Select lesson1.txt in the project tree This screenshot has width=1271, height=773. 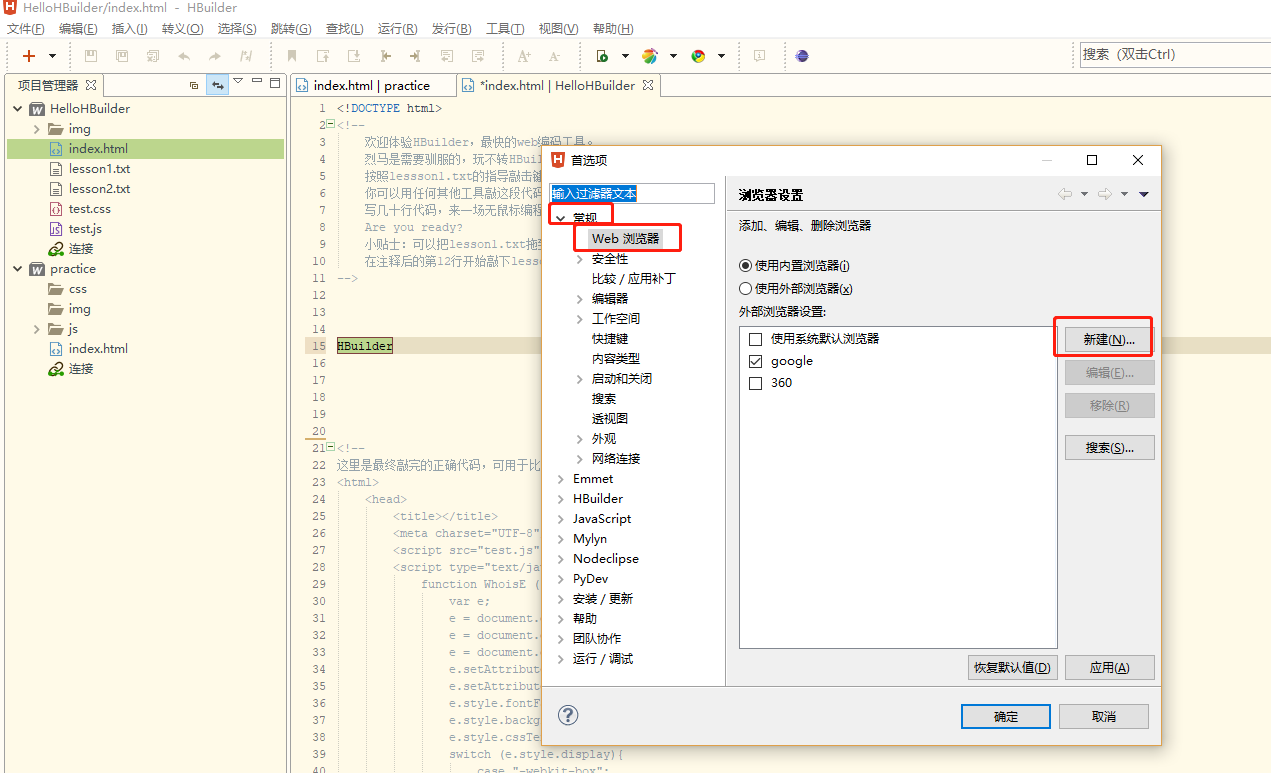tap(99, 168)
